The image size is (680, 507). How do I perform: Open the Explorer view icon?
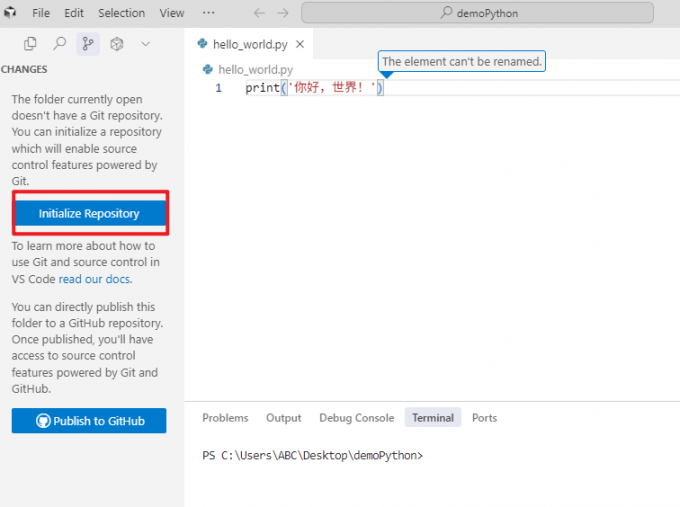(x=30, y=44)
